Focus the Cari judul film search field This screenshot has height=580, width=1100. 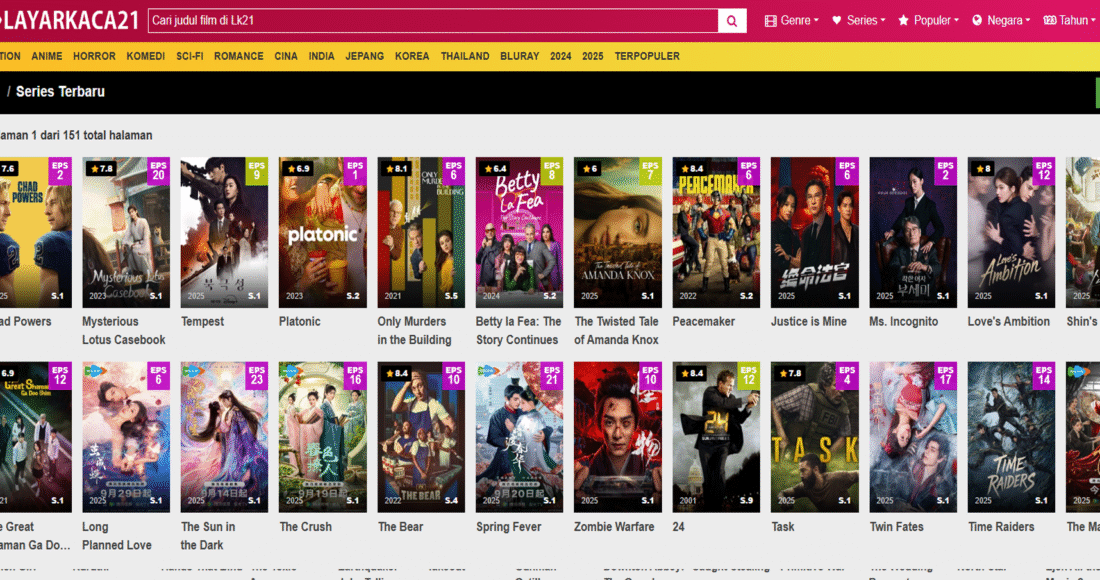[x=432, y=20]
